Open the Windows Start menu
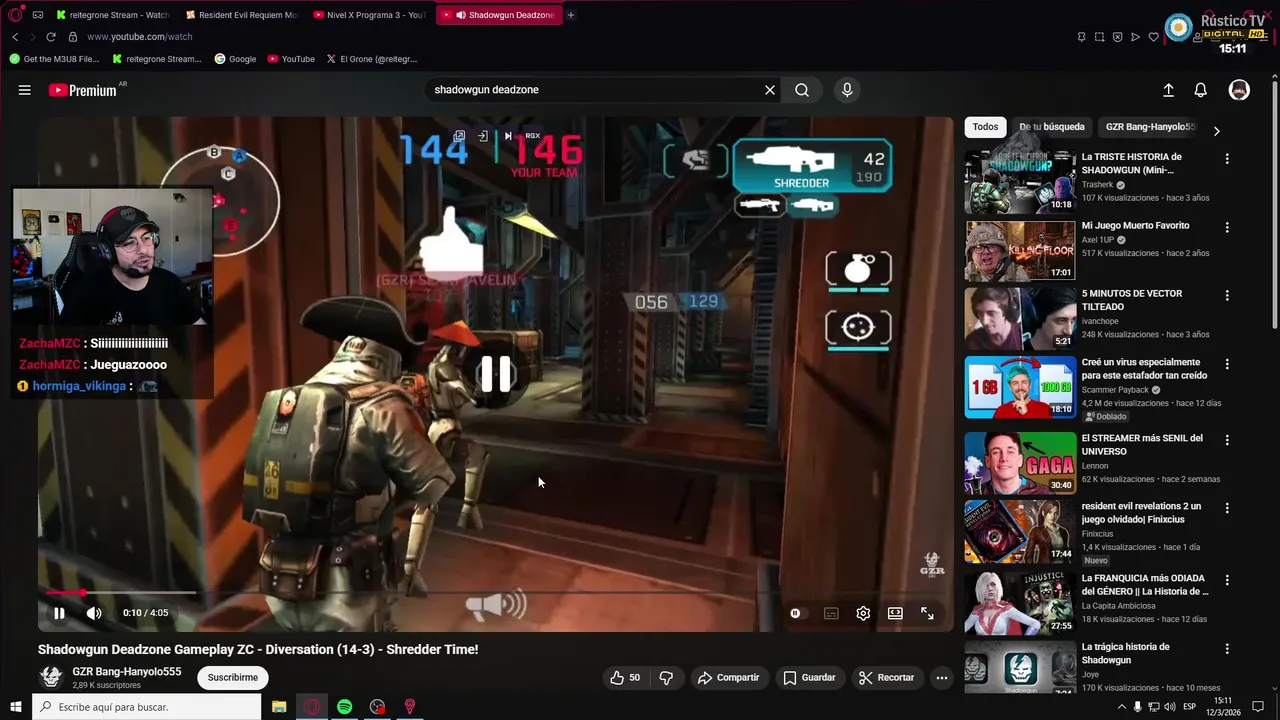Viewport: 1280px width, 720px height. [x=16, y=707]
